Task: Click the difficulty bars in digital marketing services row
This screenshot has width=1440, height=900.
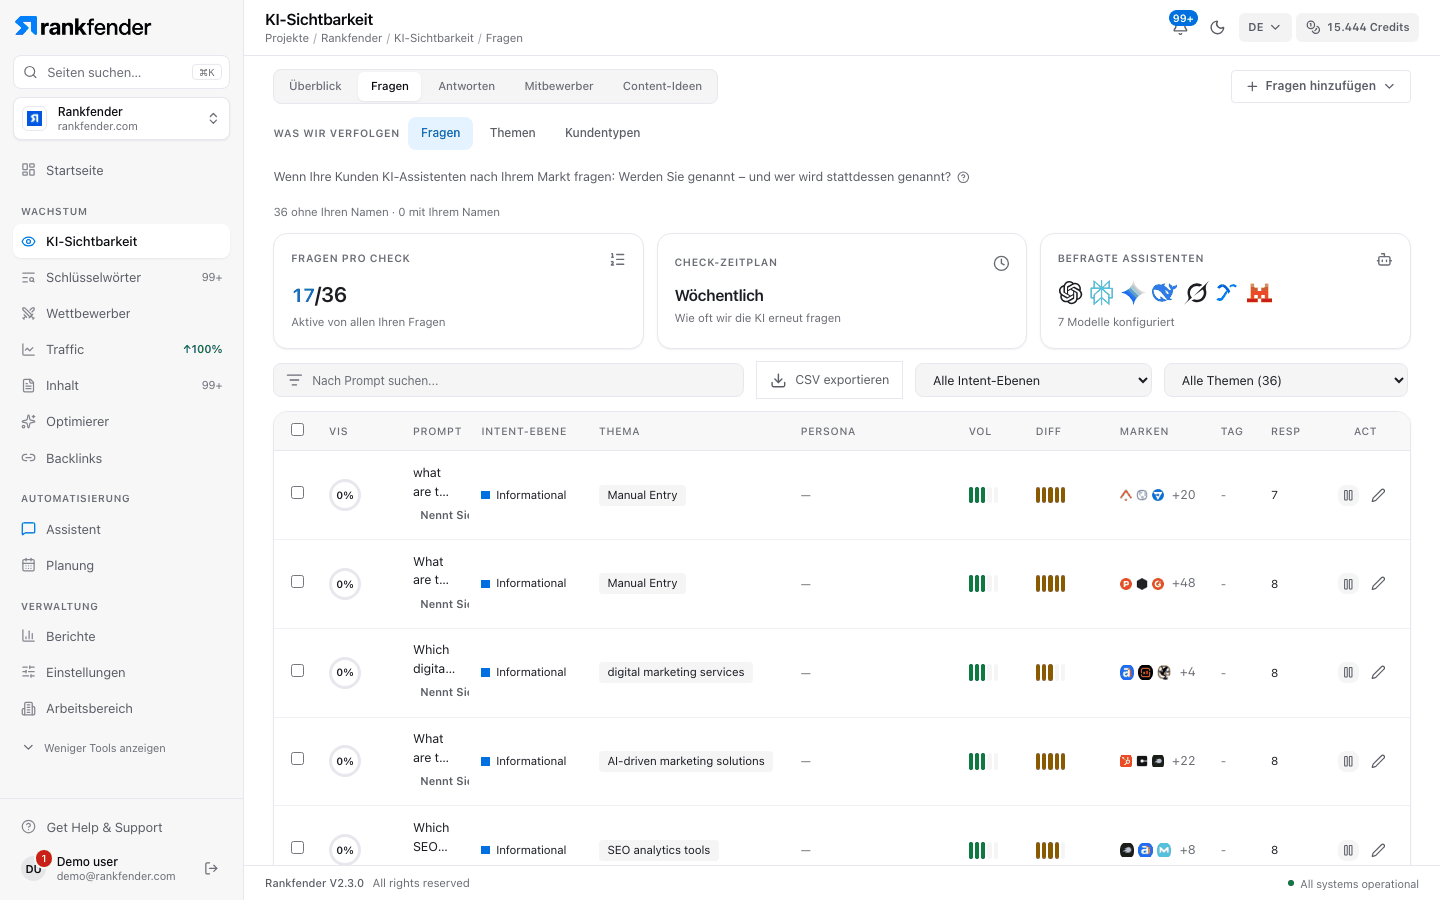Action: pyautogui.click(x=1050, y=673)
